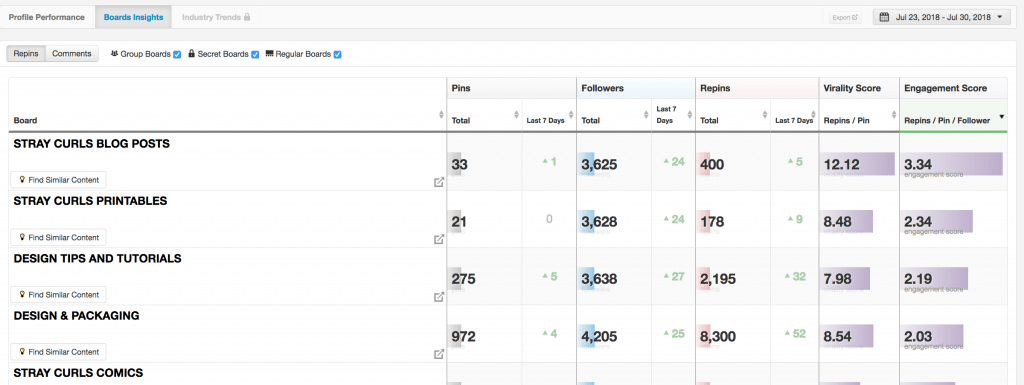This screenshot has width=1024, height=385.
Task: Click the Repins column group header
Action: [x=757, y=88]
